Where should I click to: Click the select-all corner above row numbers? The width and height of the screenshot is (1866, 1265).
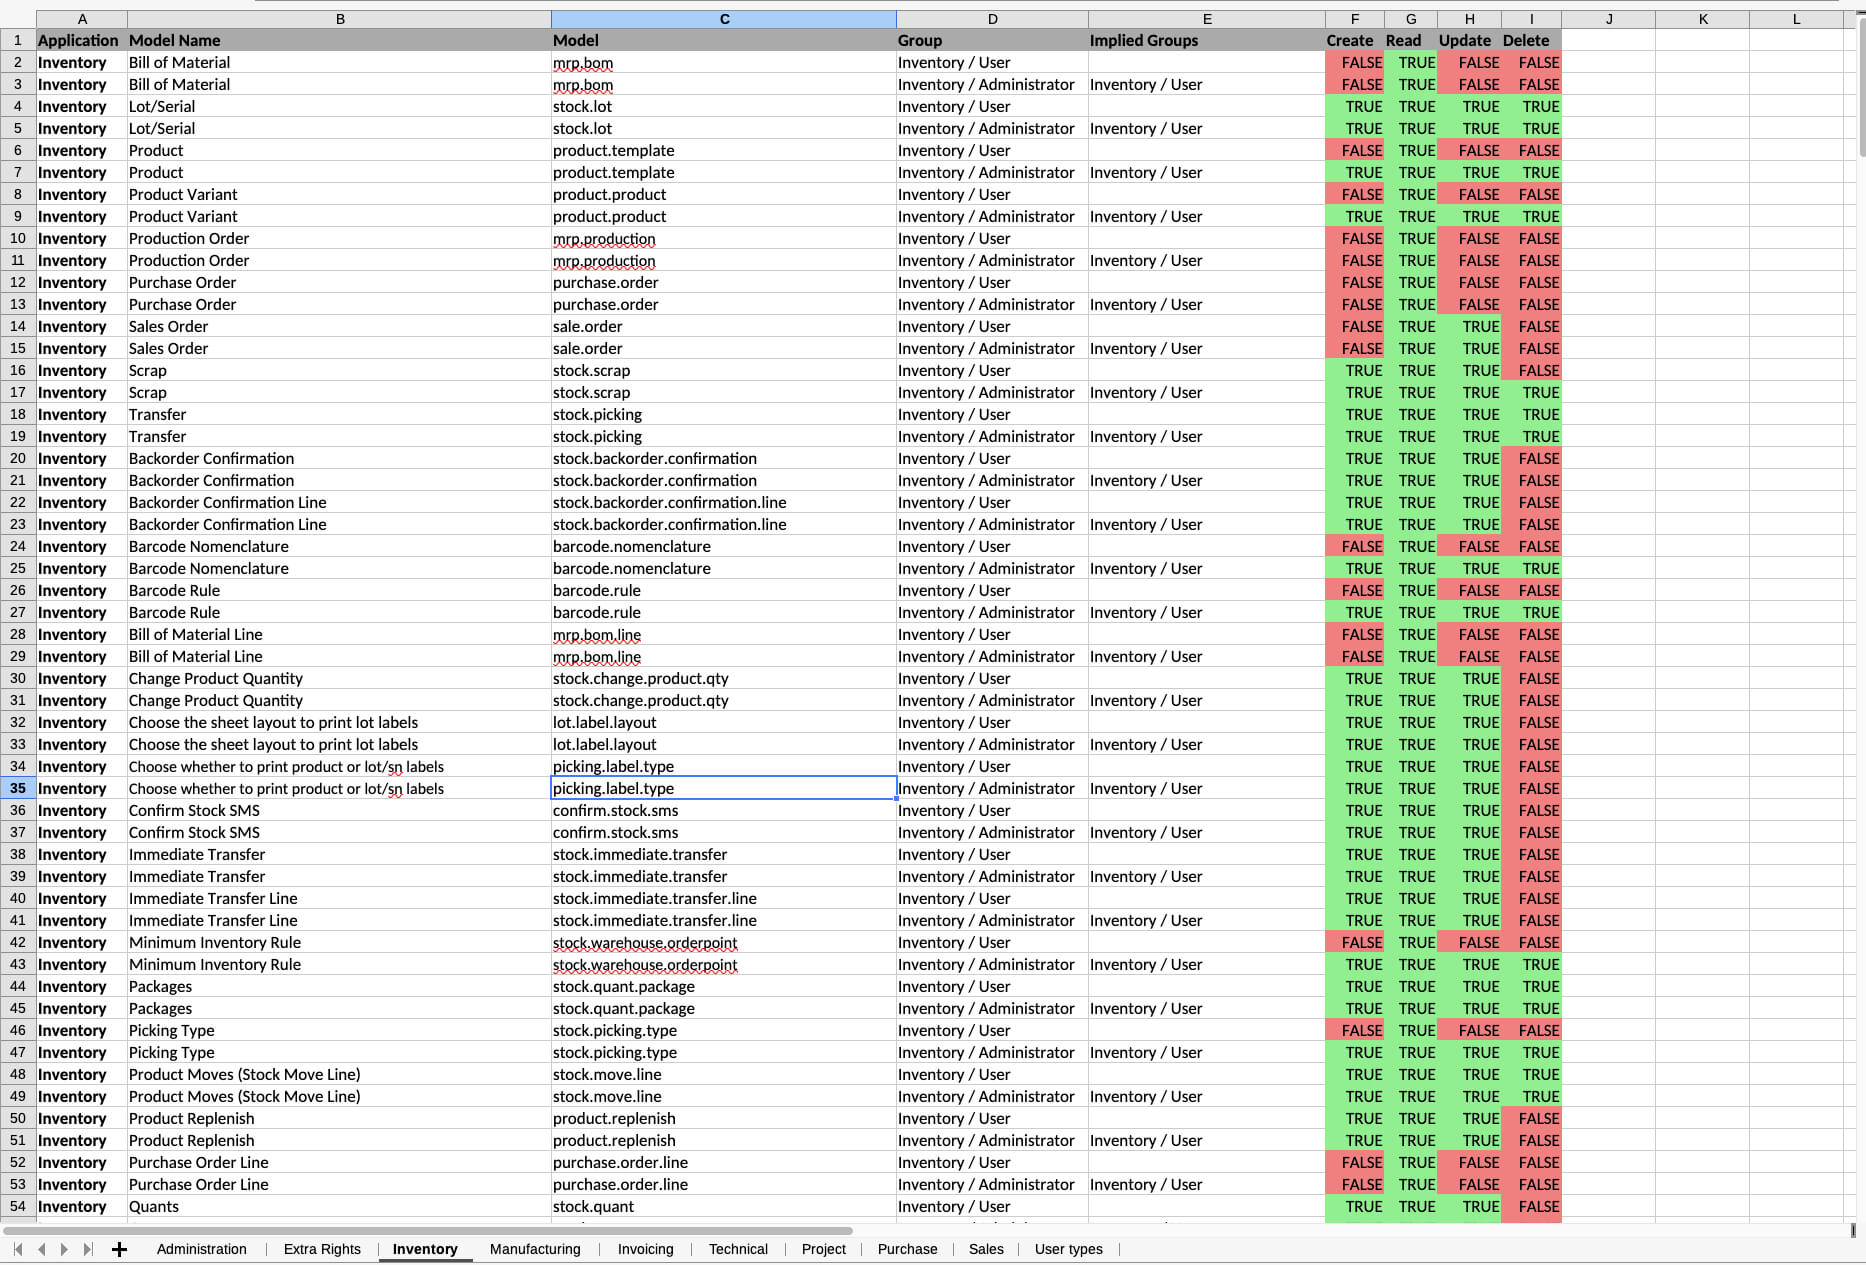click(x=17, y=18)
